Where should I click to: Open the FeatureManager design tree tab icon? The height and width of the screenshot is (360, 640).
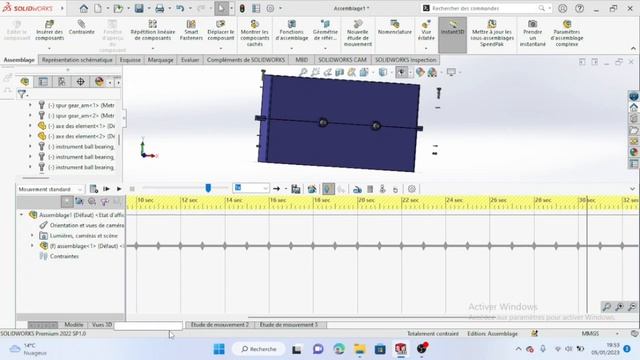[x=24, y=82]
